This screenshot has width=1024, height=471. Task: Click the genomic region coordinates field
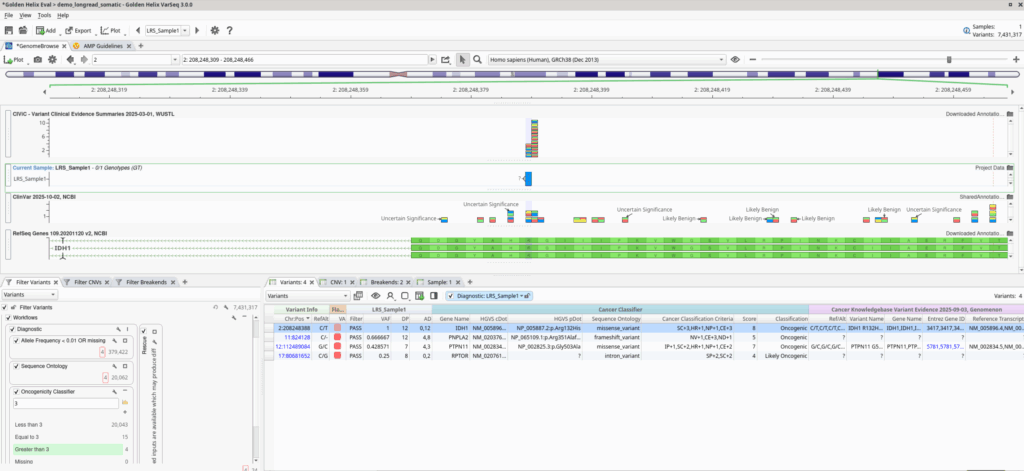coord(304,59)
